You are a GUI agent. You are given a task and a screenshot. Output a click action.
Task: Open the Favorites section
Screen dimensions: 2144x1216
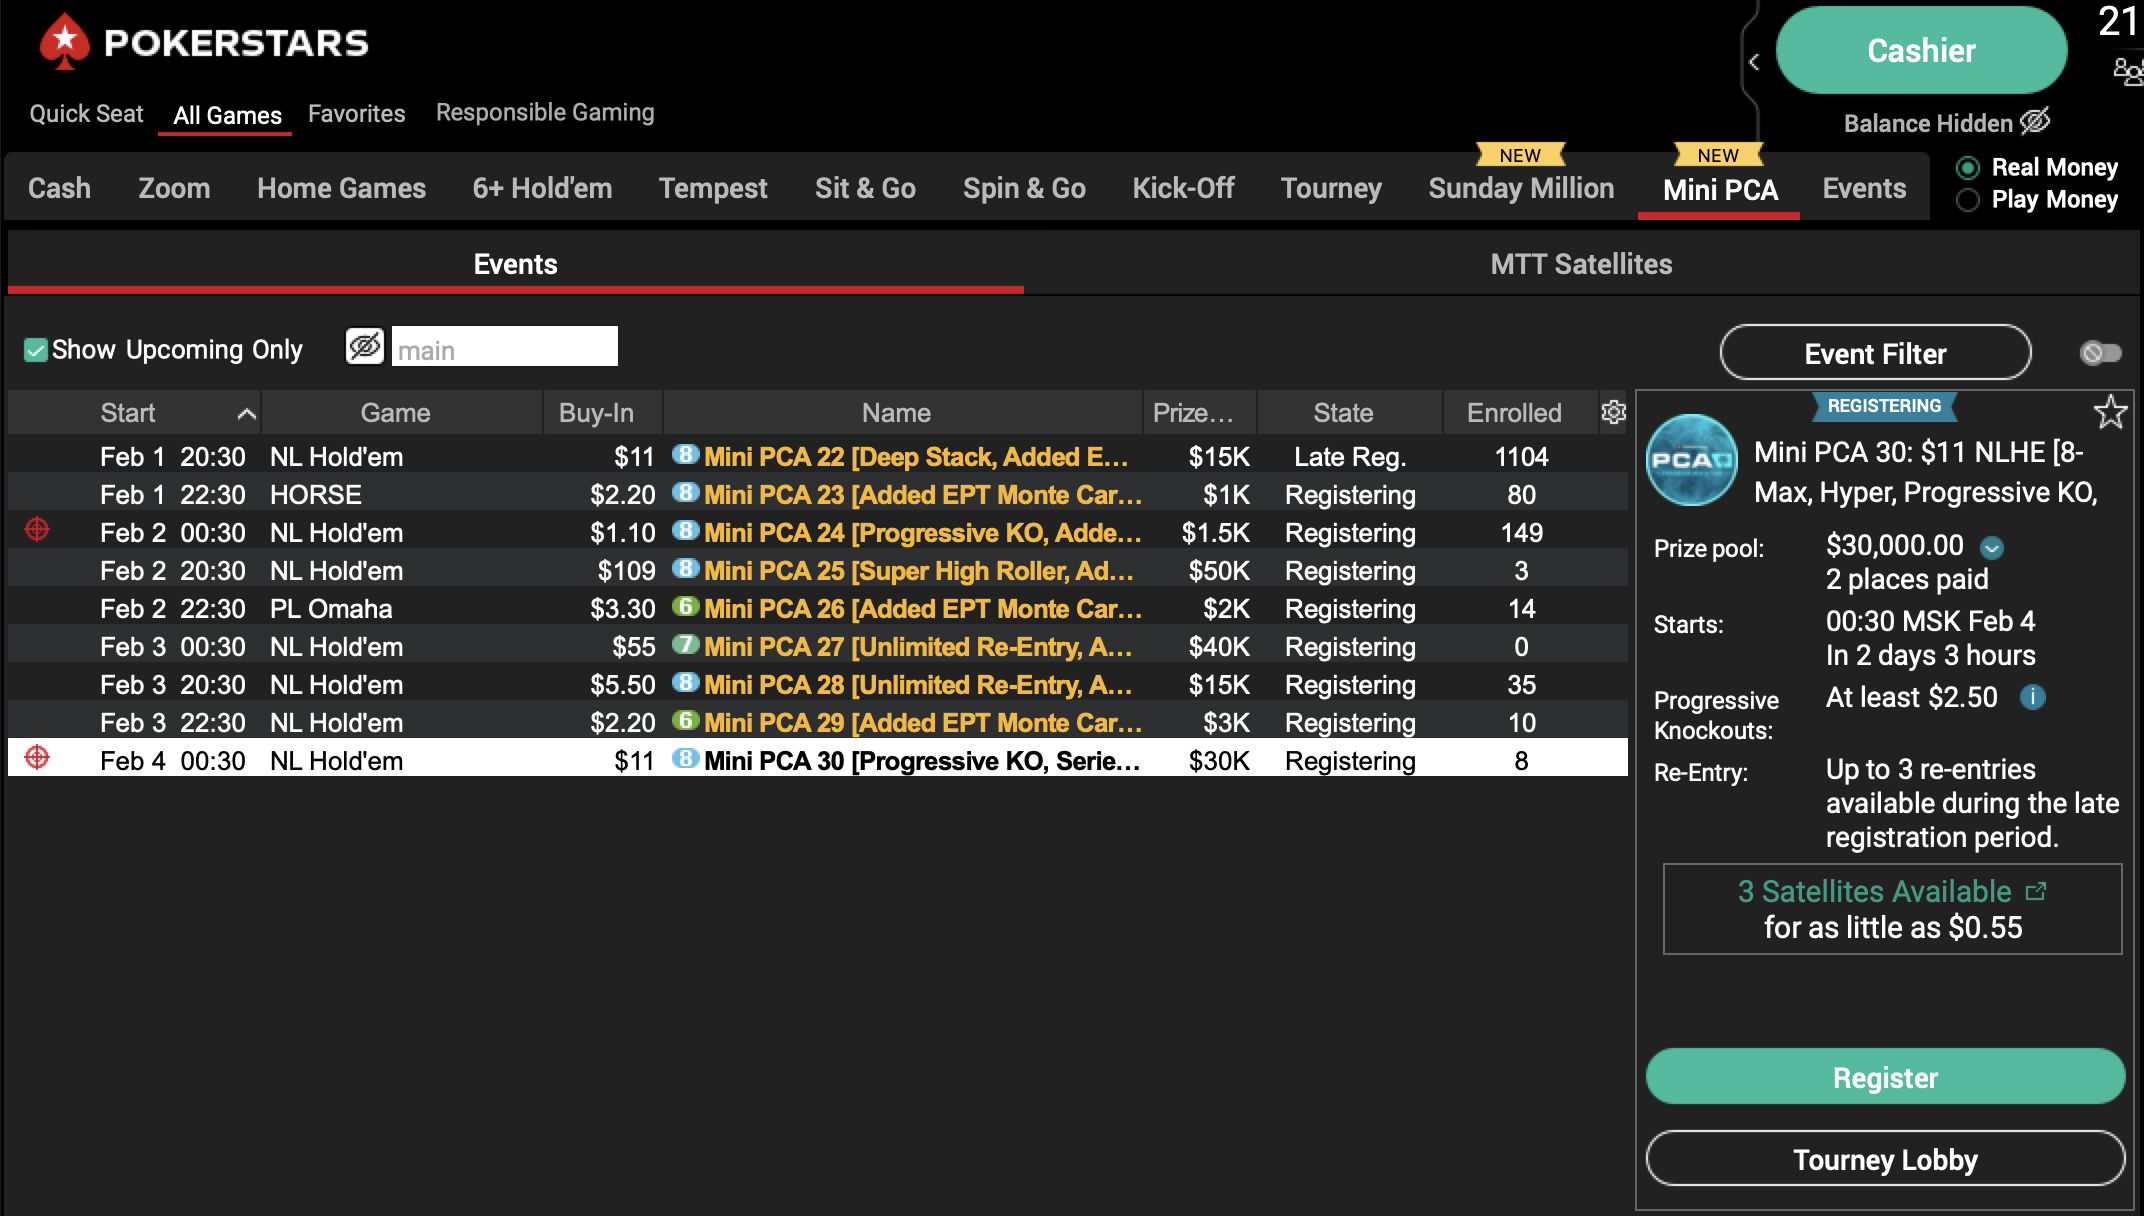point(356,113)
